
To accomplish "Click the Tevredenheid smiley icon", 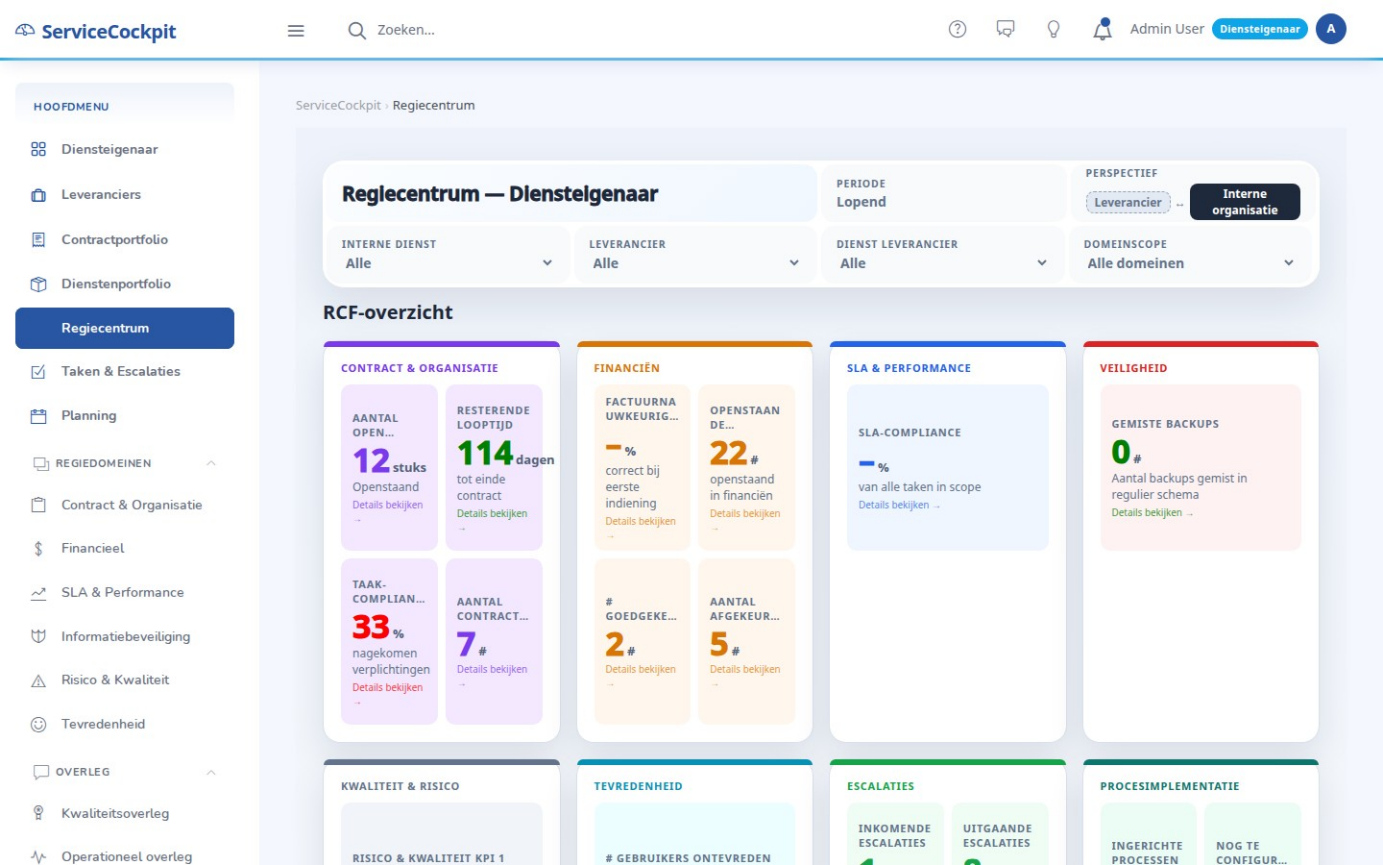I will coord(39,724).
